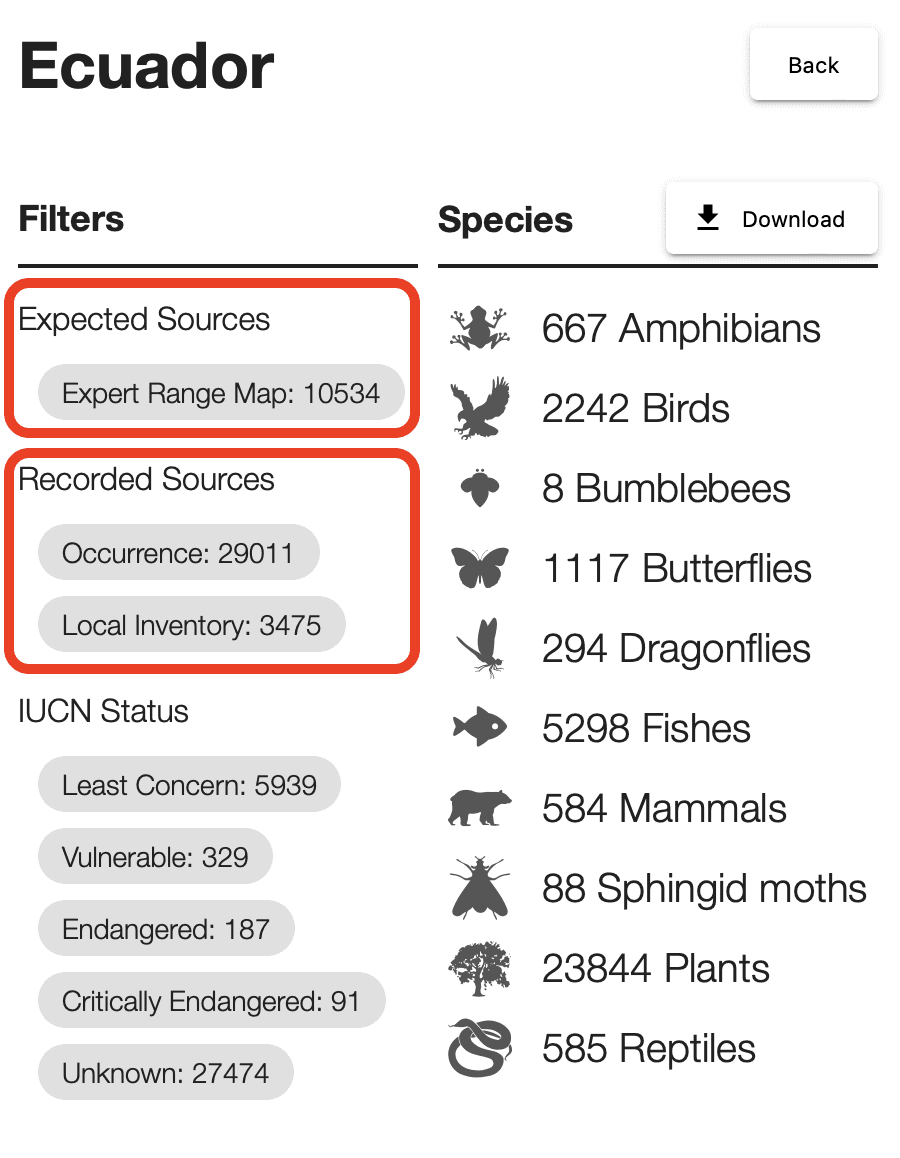Enable the Local Inventory: 3475 filter
900x1158 pixels.
coord(192,625)
